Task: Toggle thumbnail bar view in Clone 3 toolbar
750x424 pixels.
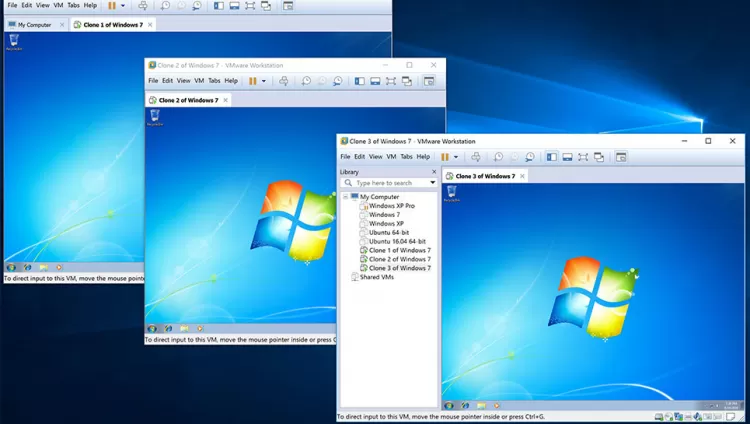Action: click(x=567, y=157)
